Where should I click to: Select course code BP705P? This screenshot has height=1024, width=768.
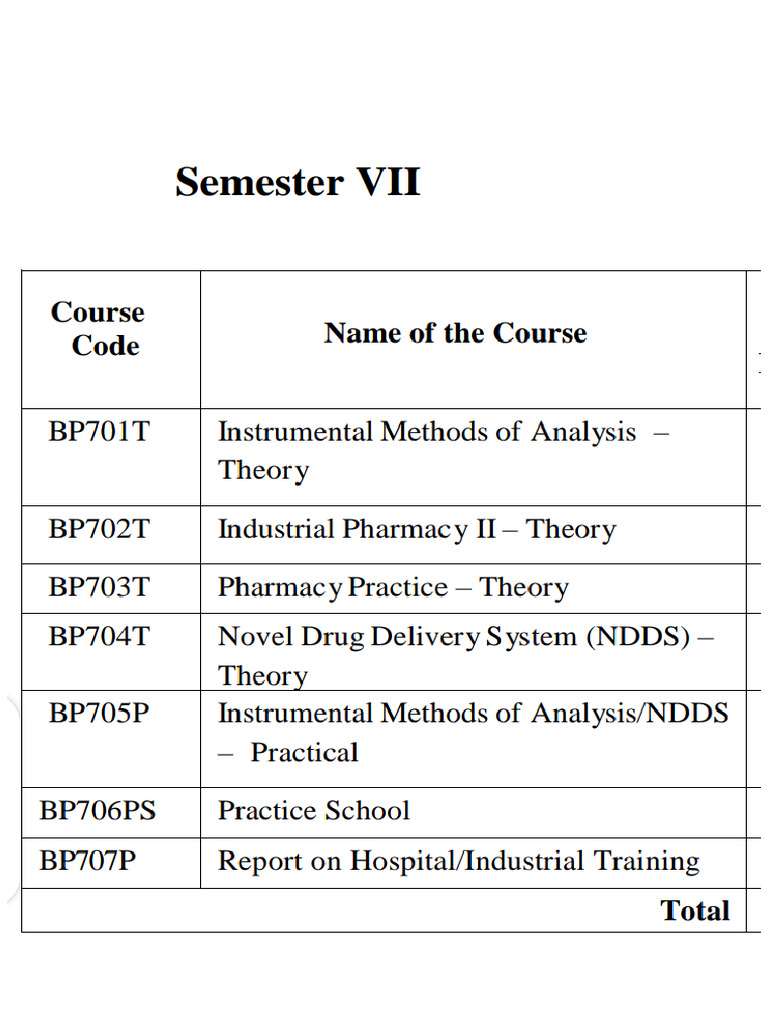pyautogui.click(x=98, y=713)
